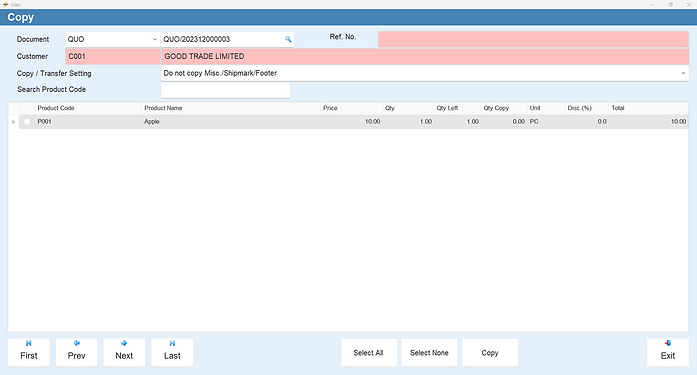The height and width of the screenshot is (375, 697).
Task: Click the app icon in the title bar
Action: tap(5, 4)
